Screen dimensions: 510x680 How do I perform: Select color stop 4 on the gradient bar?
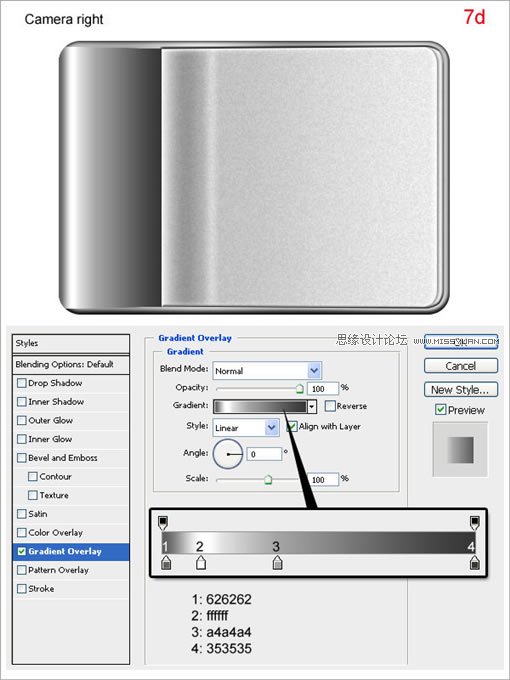coord(475,563)
